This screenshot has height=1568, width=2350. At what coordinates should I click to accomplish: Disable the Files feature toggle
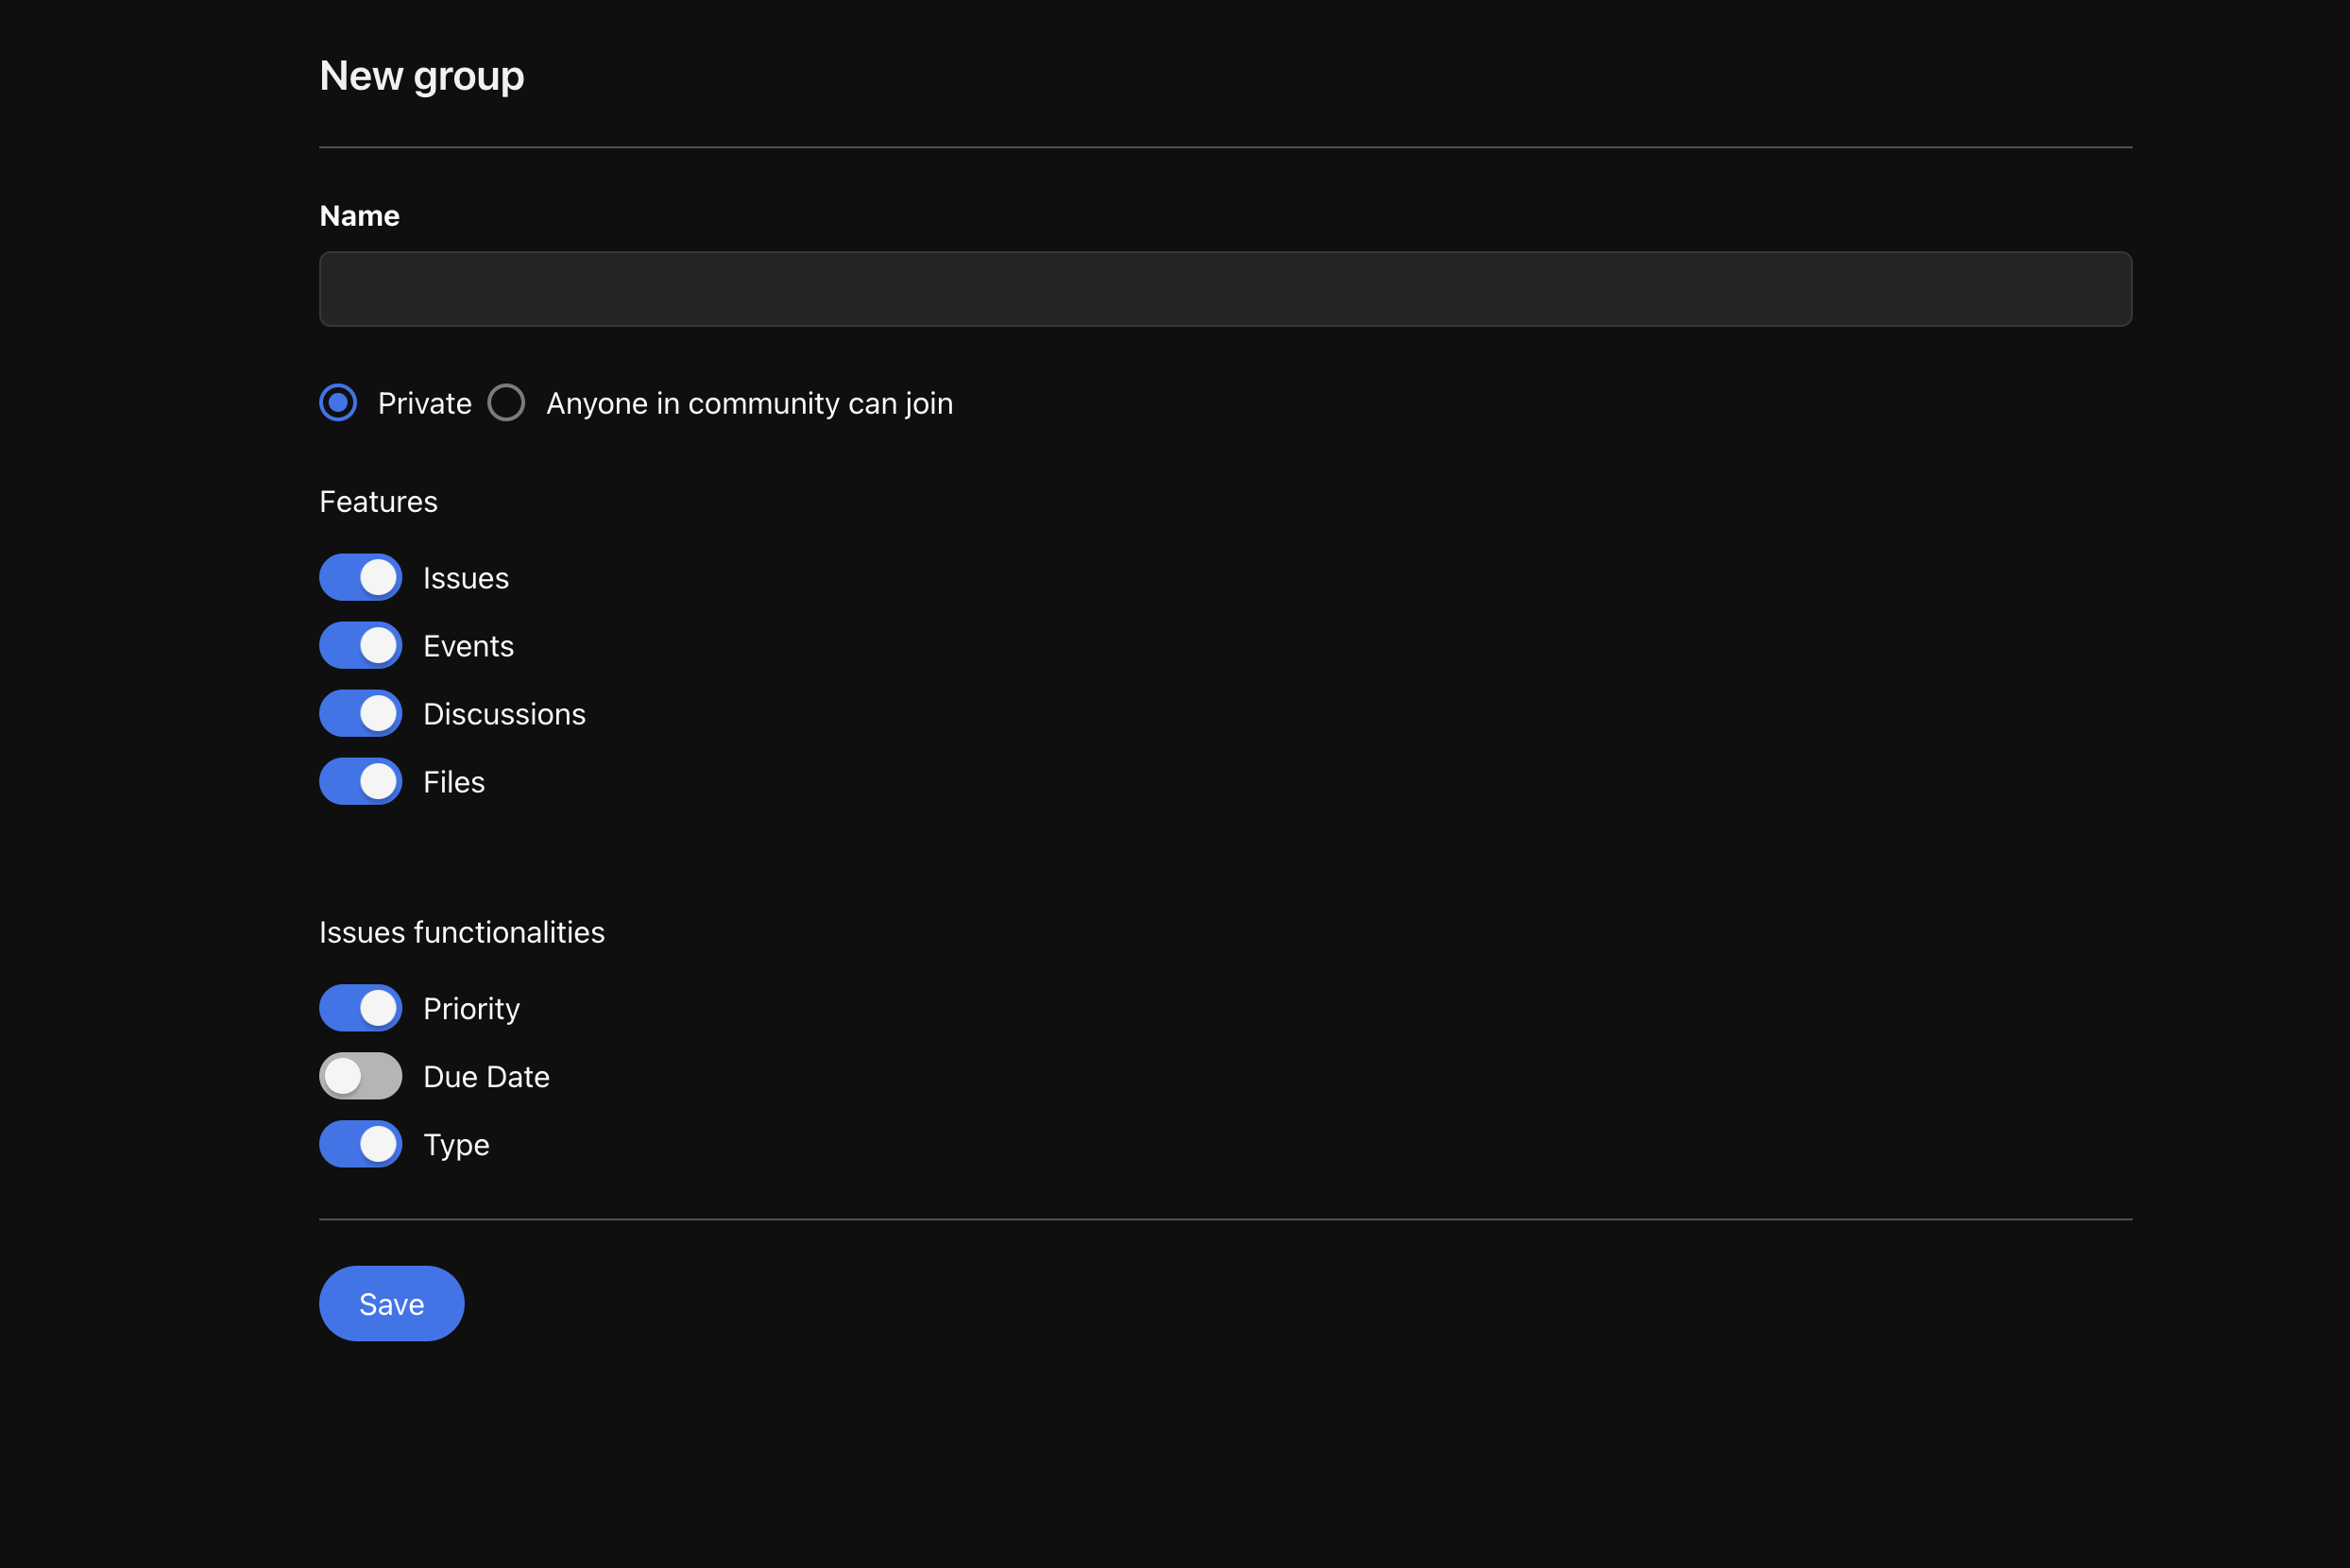(x=360, y=782)
